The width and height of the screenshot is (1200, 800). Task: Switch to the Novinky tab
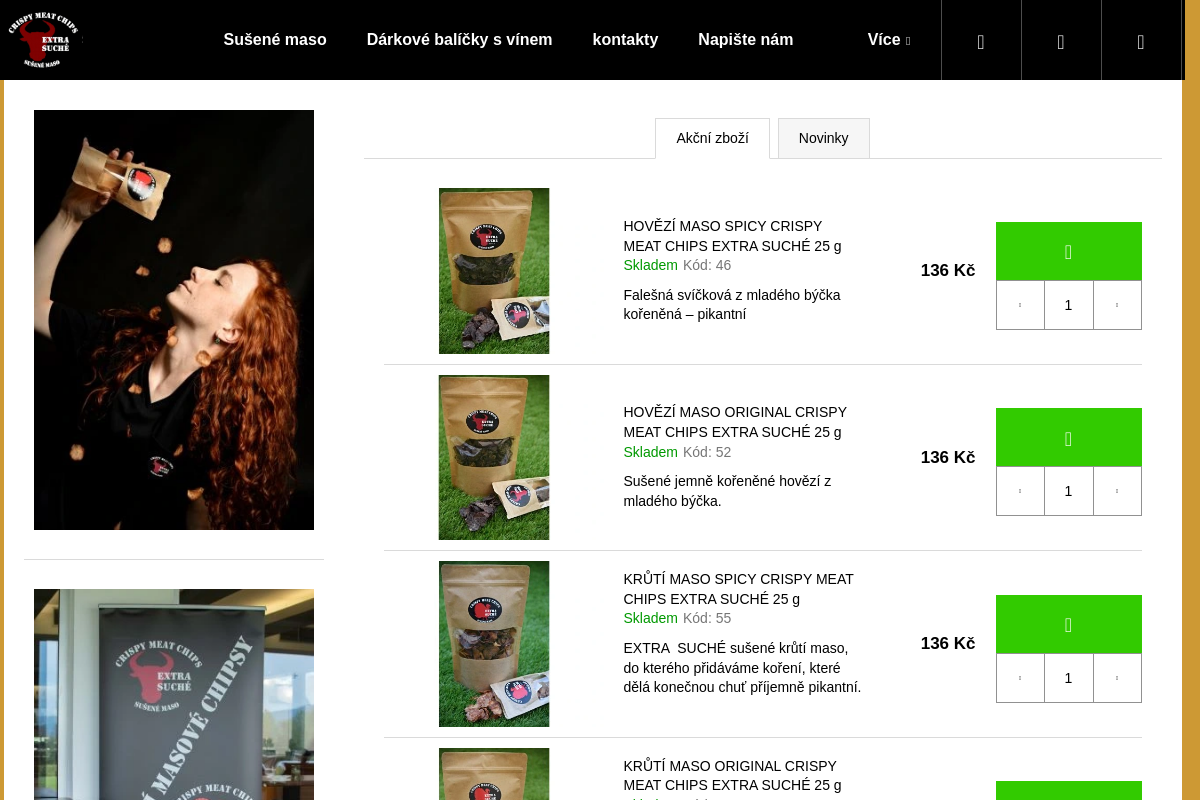coord(823,138)
